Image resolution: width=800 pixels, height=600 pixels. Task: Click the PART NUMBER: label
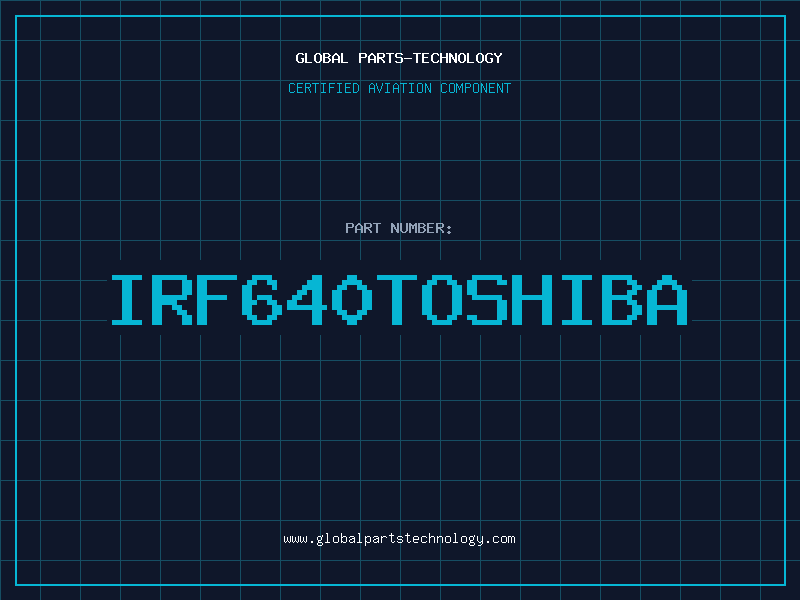[398, 228]
